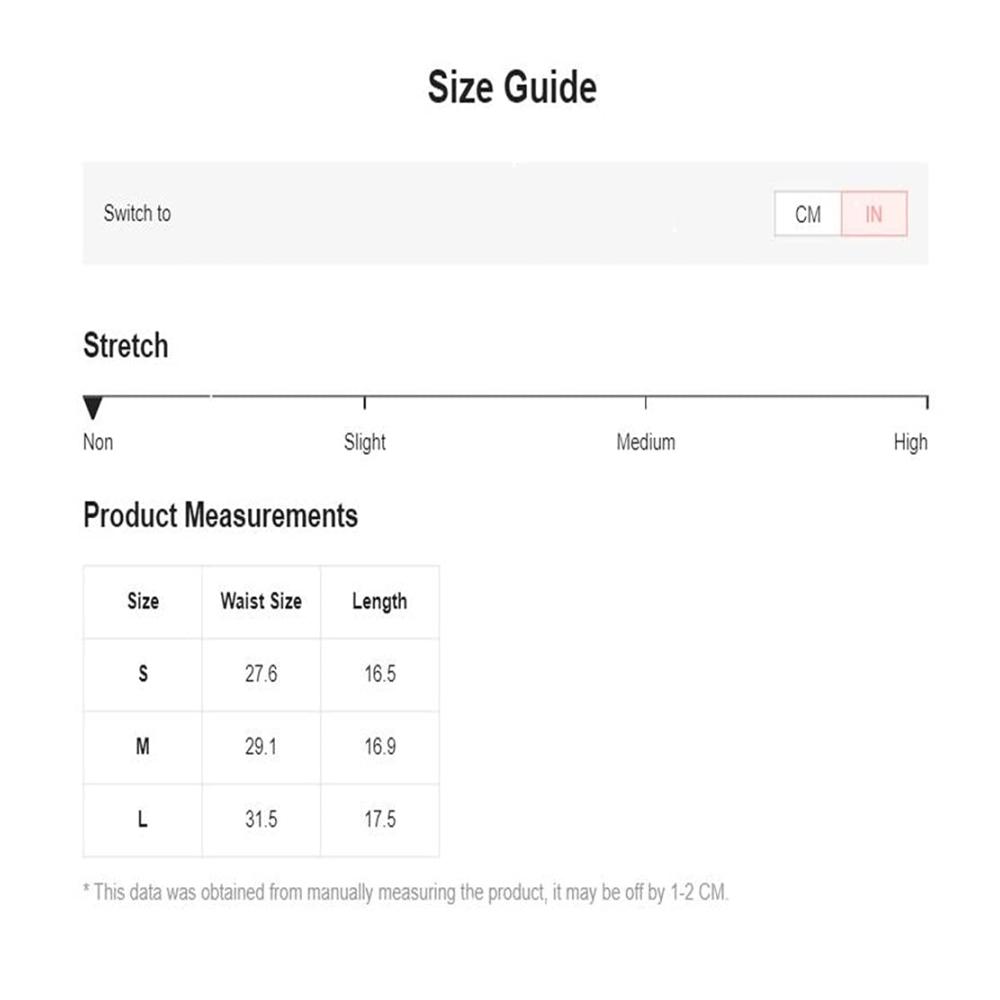This screenshot has height=1000, width=1000.
Task: Click length value 17.5 for size L
Action: pyautogui.click(x=380, y=820)
